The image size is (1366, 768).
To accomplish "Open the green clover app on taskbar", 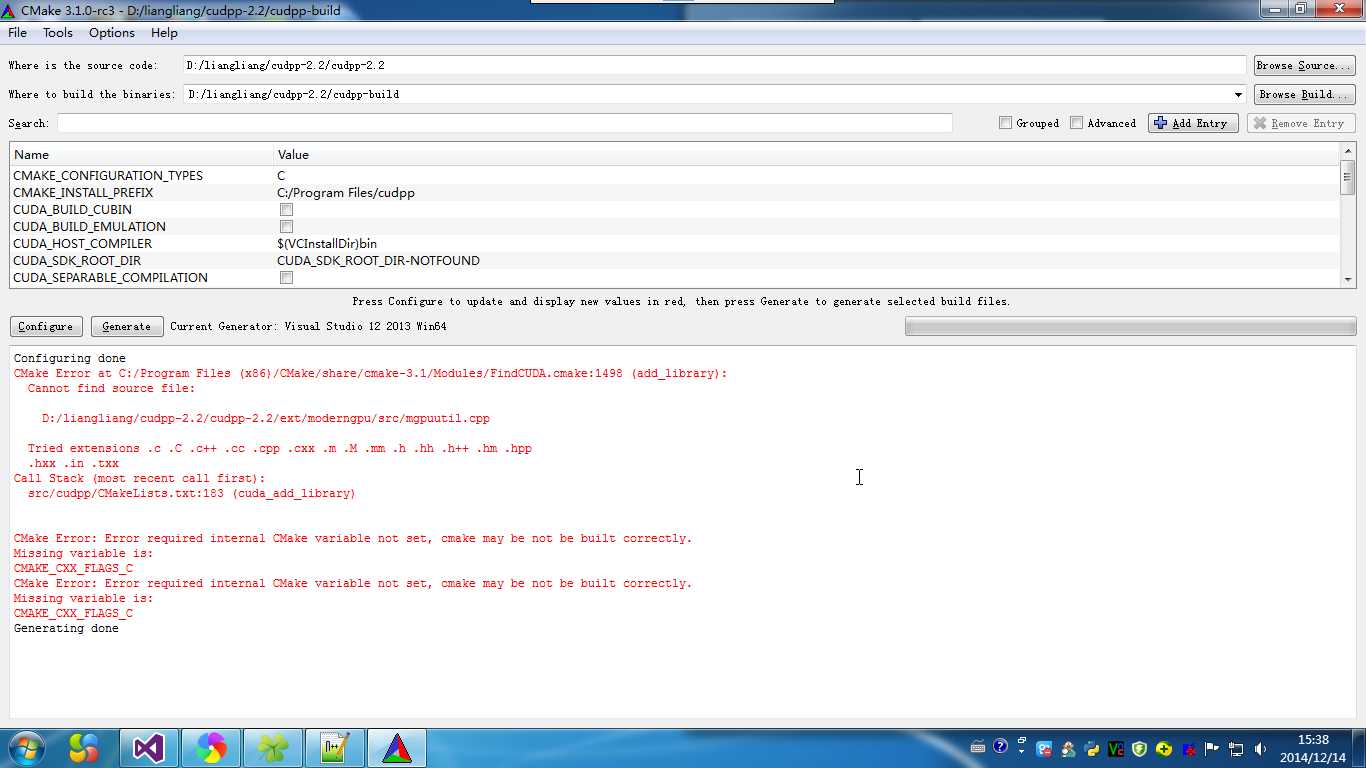I will [x=273, y=748].
